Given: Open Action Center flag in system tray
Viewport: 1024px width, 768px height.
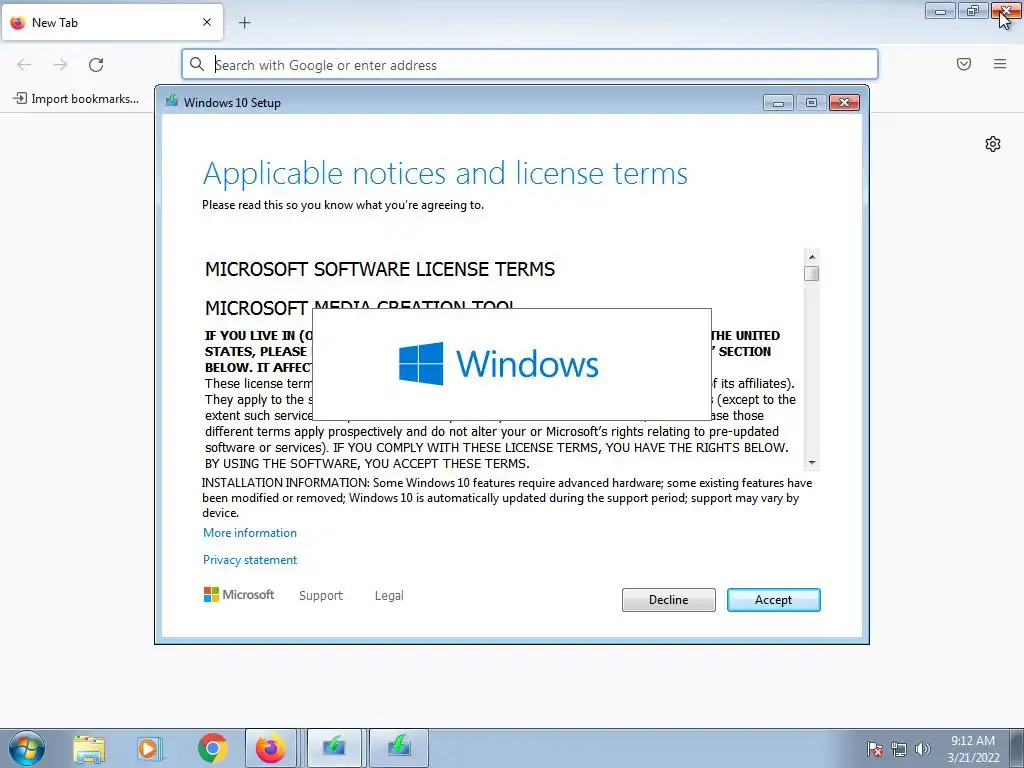Looking at the screenshot, I should click(x=874, y=749).
